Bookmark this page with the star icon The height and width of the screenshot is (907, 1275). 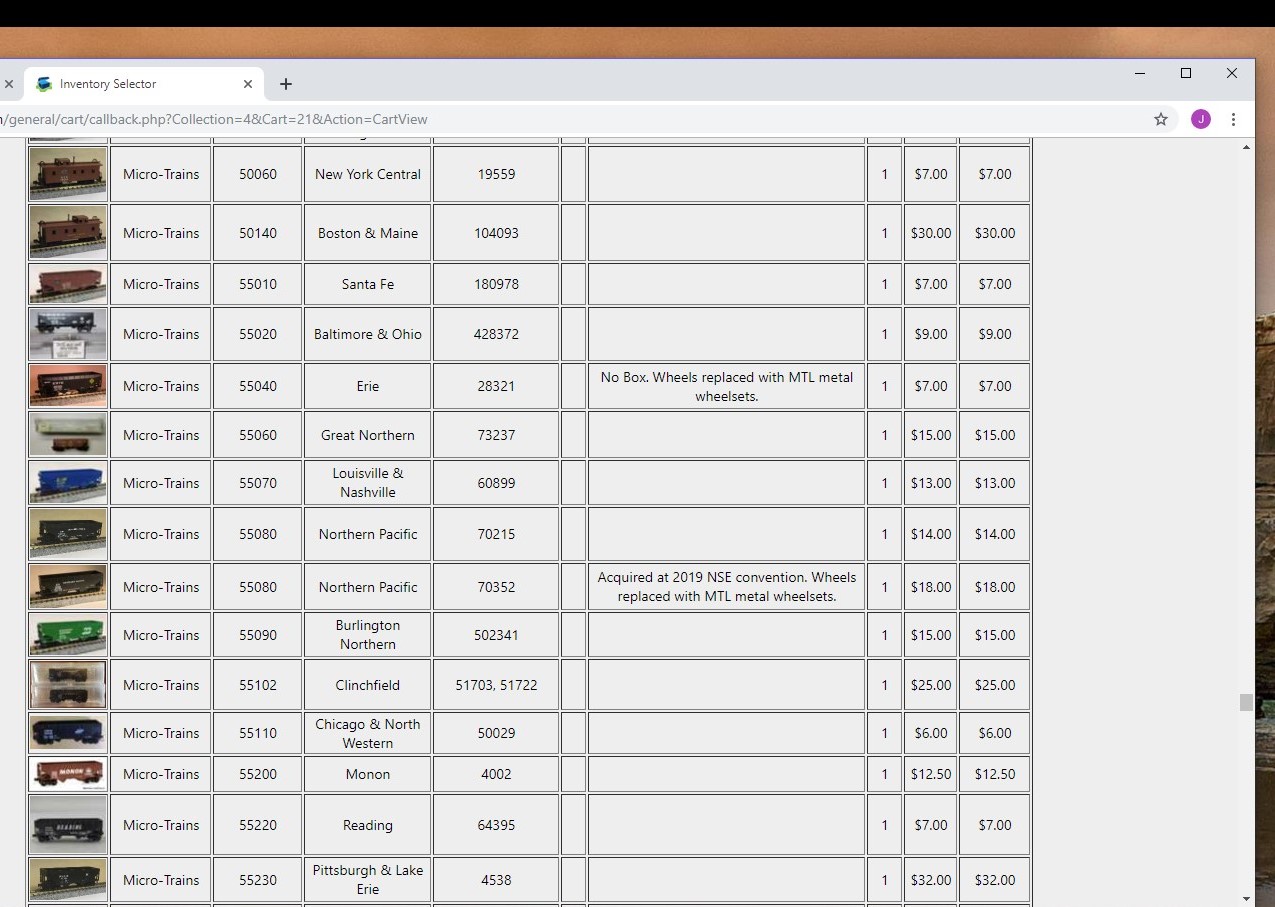point(1161,119)
